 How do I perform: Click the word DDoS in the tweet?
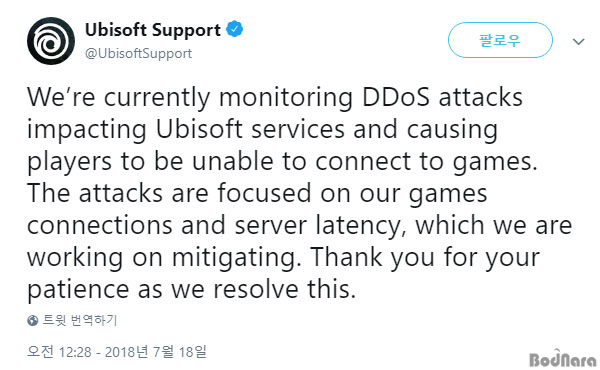(x=396, y=97)
